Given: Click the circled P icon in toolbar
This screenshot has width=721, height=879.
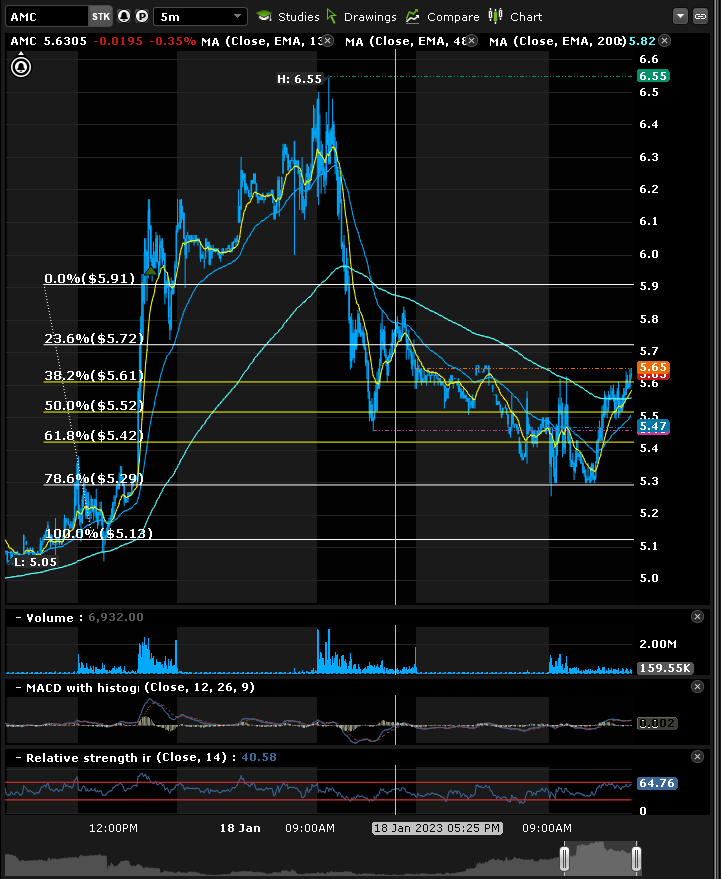Looking at the screenshot, I should 142,16.
